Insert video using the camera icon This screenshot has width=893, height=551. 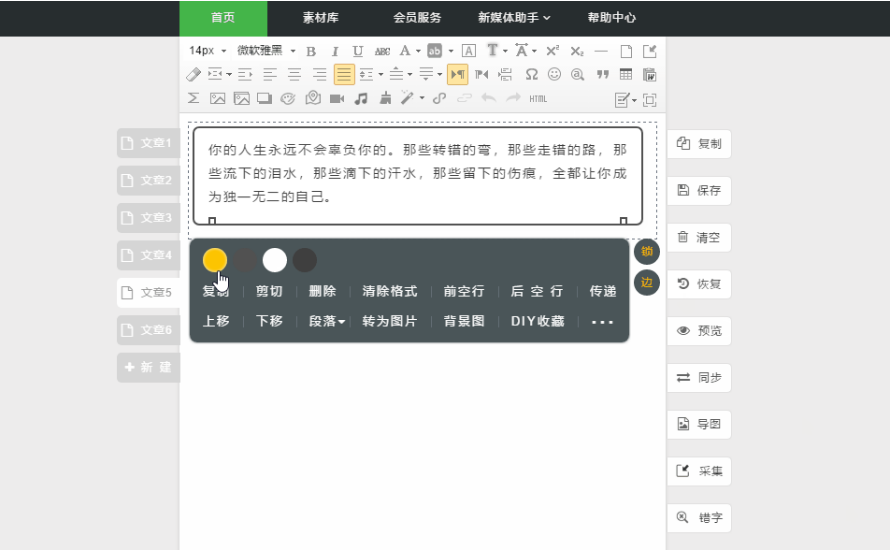[337, 99]
